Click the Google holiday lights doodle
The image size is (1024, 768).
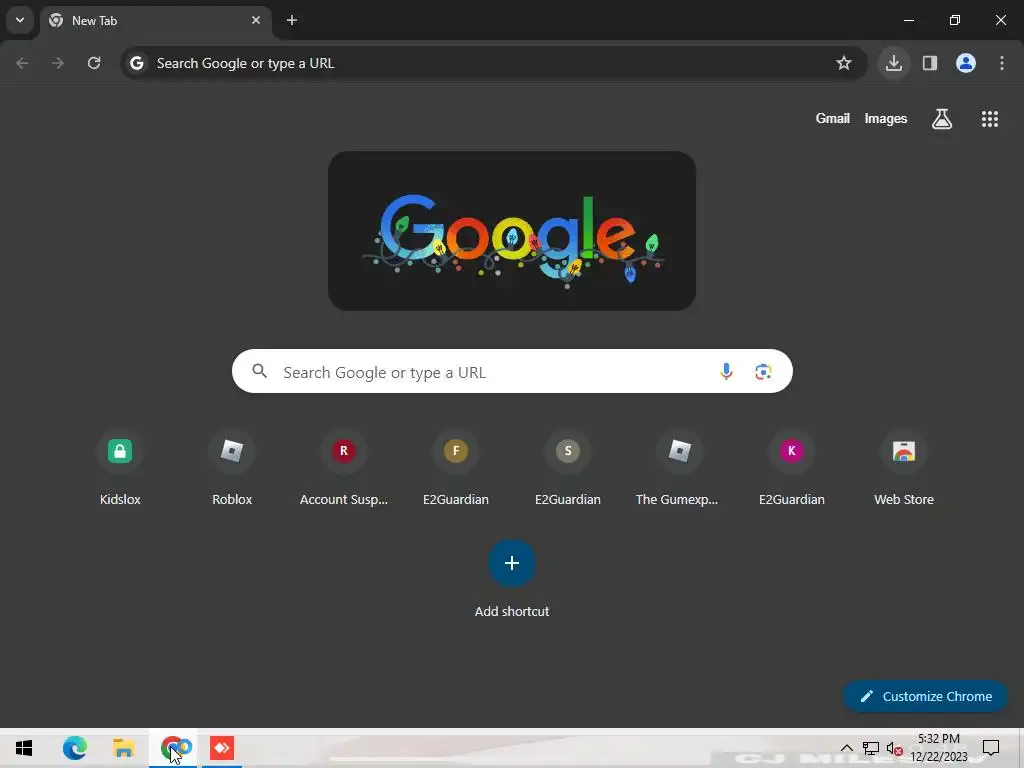click(512, 231)
